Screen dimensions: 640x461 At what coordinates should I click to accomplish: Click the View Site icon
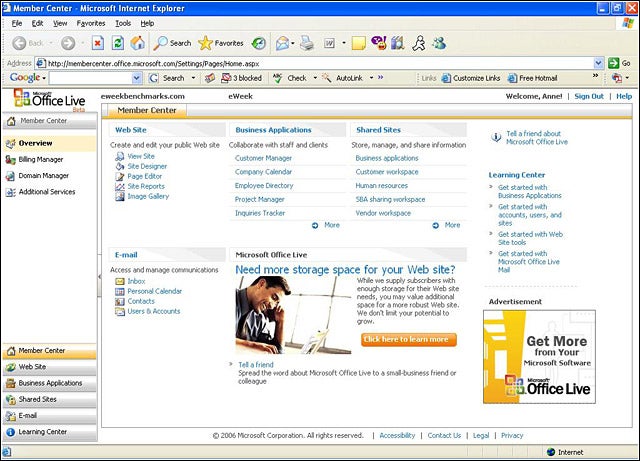tap(120, 156)
